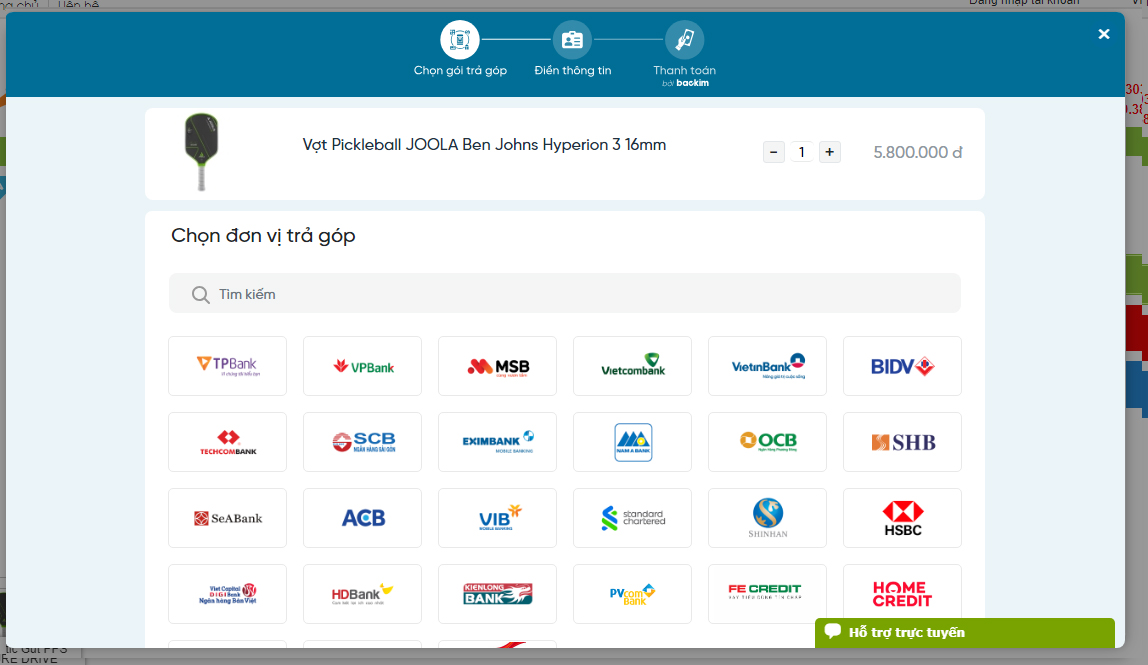
Task: Click the quantity value field
Action: point(802,152)
